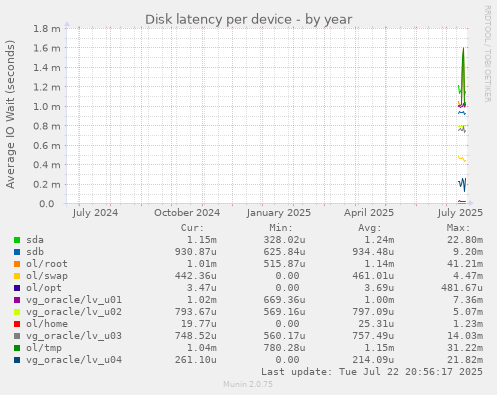Click the vg_oracle/lv_u04 legend label
Image resolution: width=497 pixels, height=395 pixels.
tap(74, 360)
